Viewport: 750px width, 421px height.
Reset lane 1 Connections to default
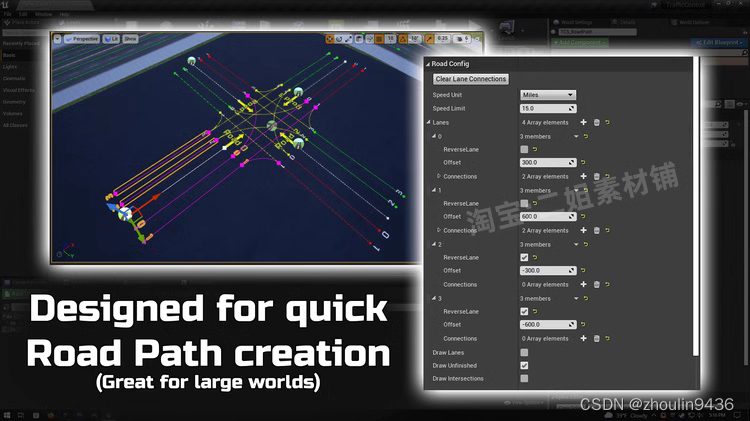(x=607, y=231)
